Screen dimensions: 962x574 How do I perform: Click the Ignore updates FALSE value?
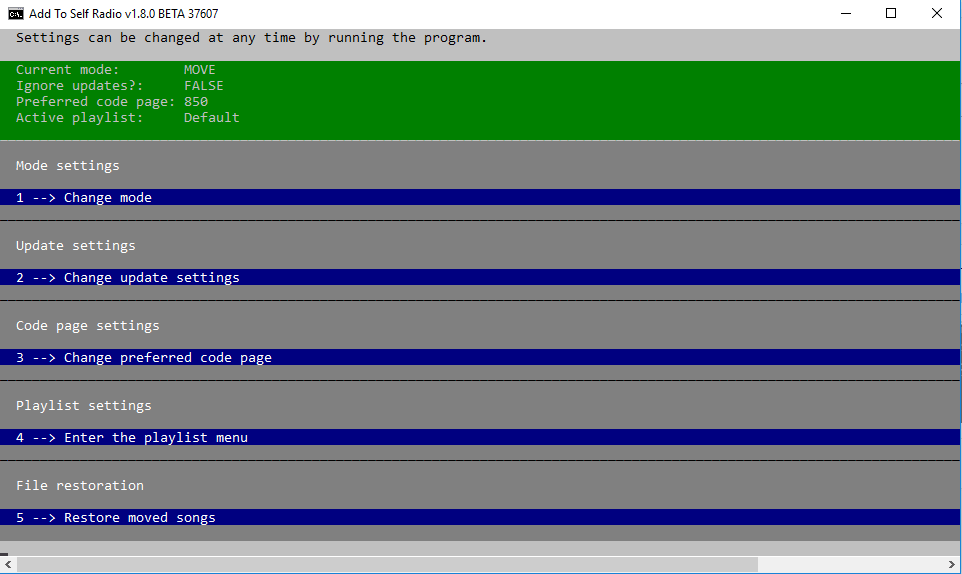(204, 86)
